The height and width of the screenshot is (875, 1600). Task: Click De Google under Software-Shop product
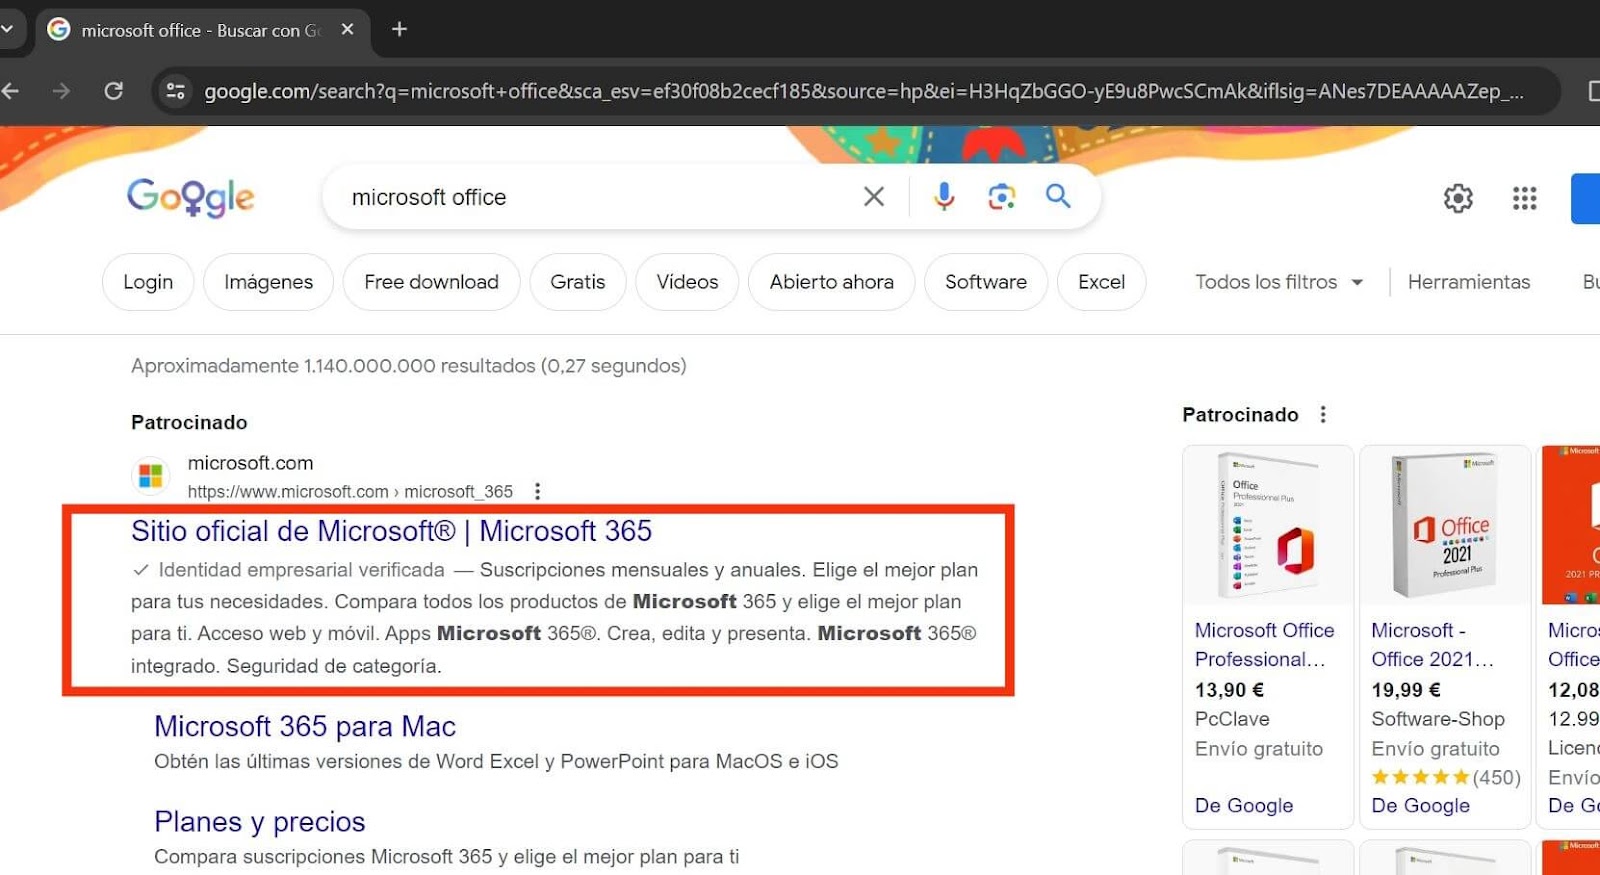(x=1420, y=805)
